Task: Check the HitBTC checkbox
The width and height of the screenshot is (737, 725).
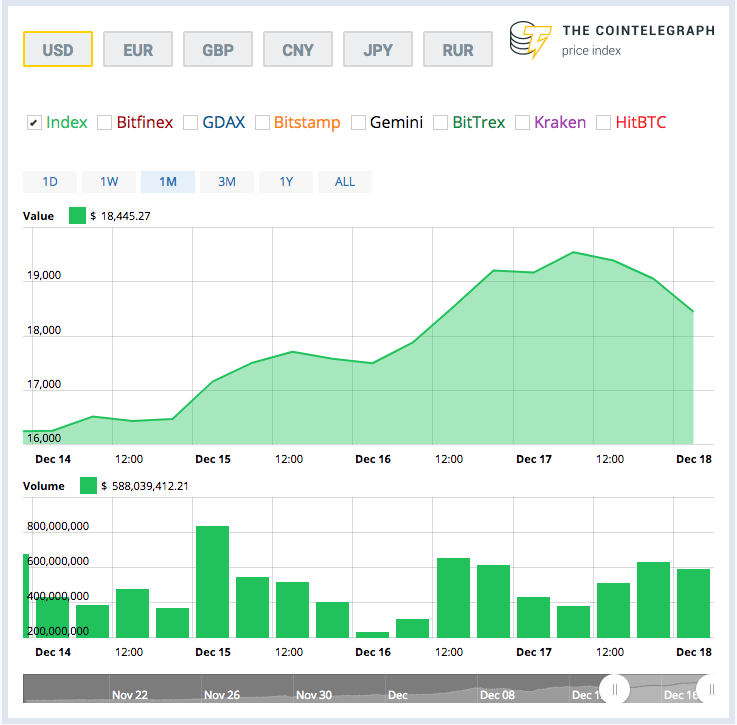Action: pos(603,123)
